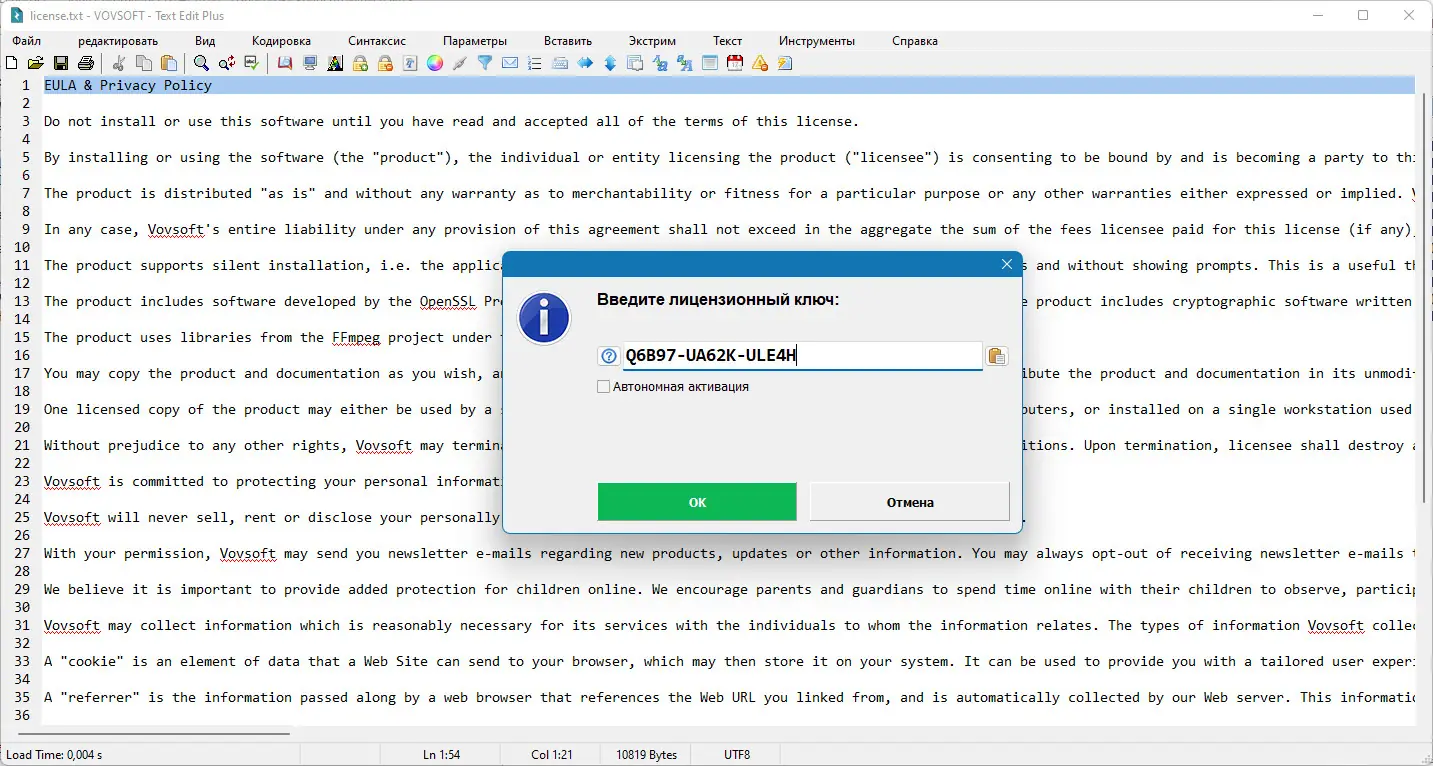Open the Вставить menu
This screenshot has width=1433, height=766.
click(x=568, y=41)
